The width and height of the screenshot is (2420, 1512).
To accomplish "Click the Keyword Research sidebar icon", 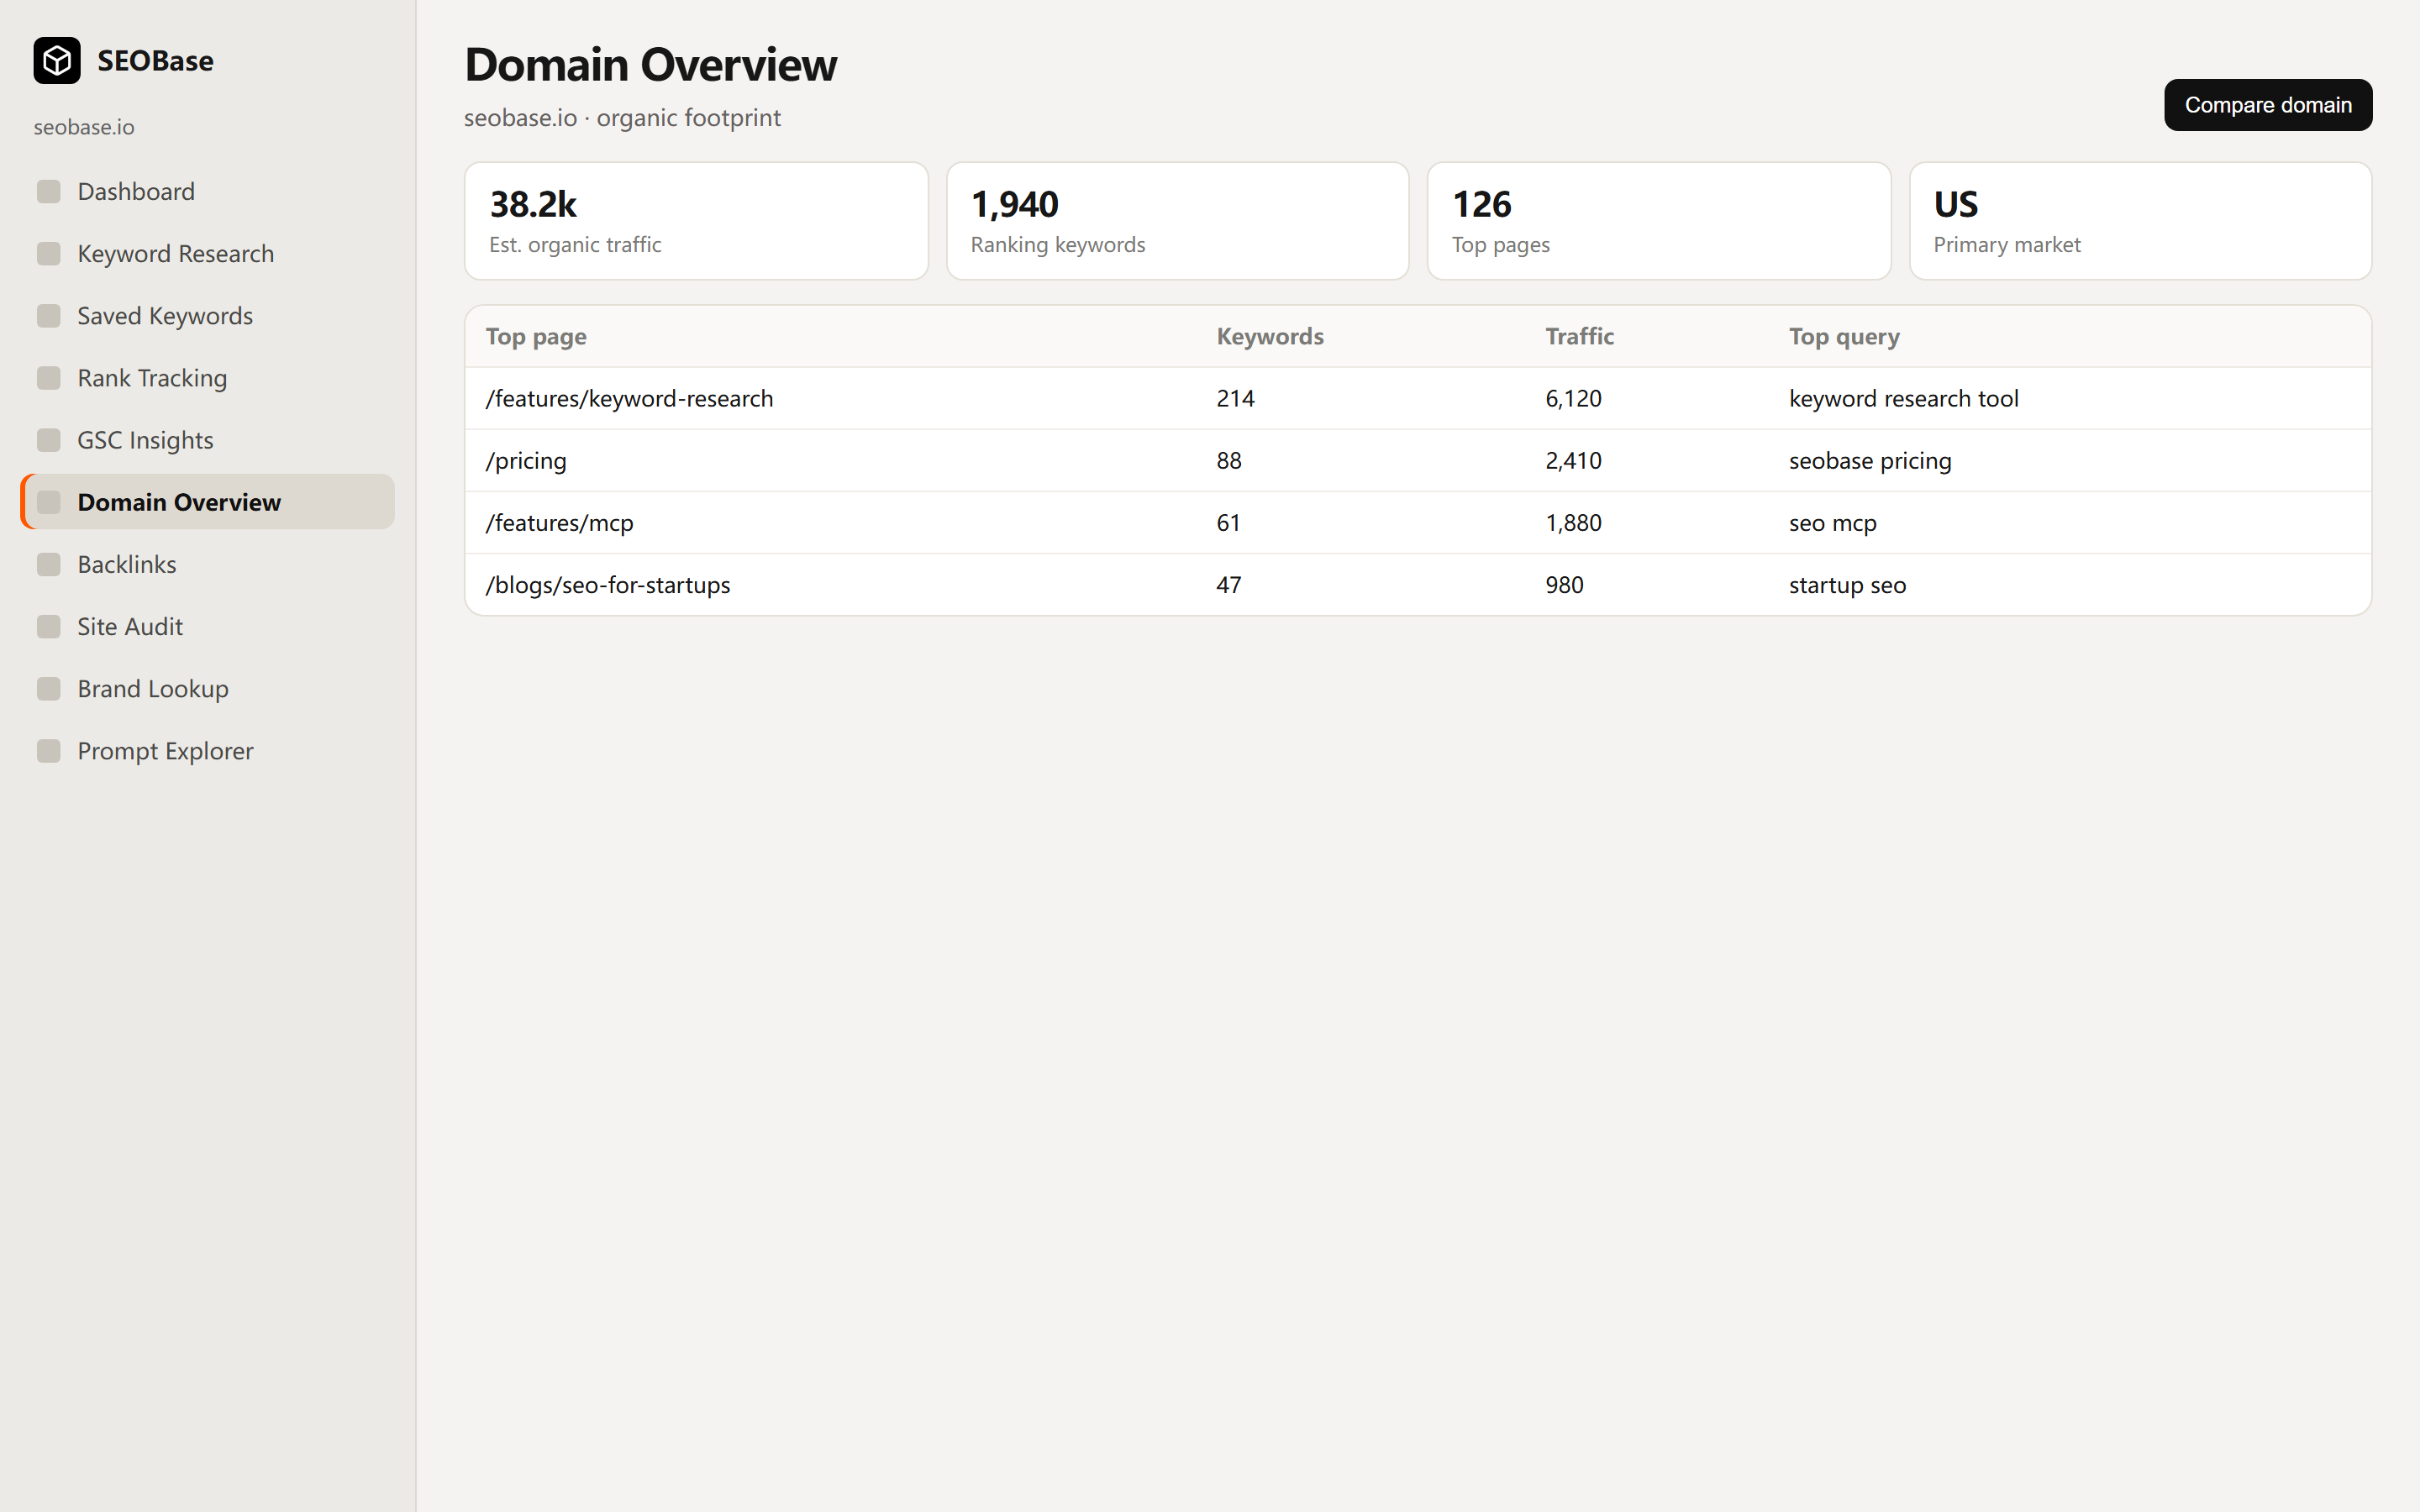I will pyautogui.click(x=49, y=253).
